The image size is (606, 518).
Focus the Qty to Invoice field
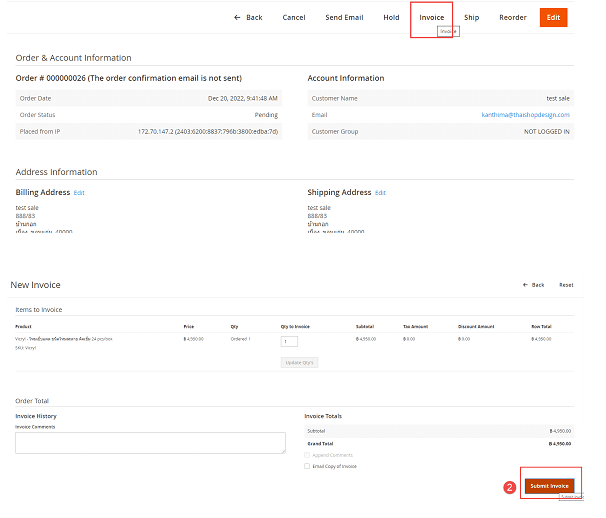coord(289,341)
